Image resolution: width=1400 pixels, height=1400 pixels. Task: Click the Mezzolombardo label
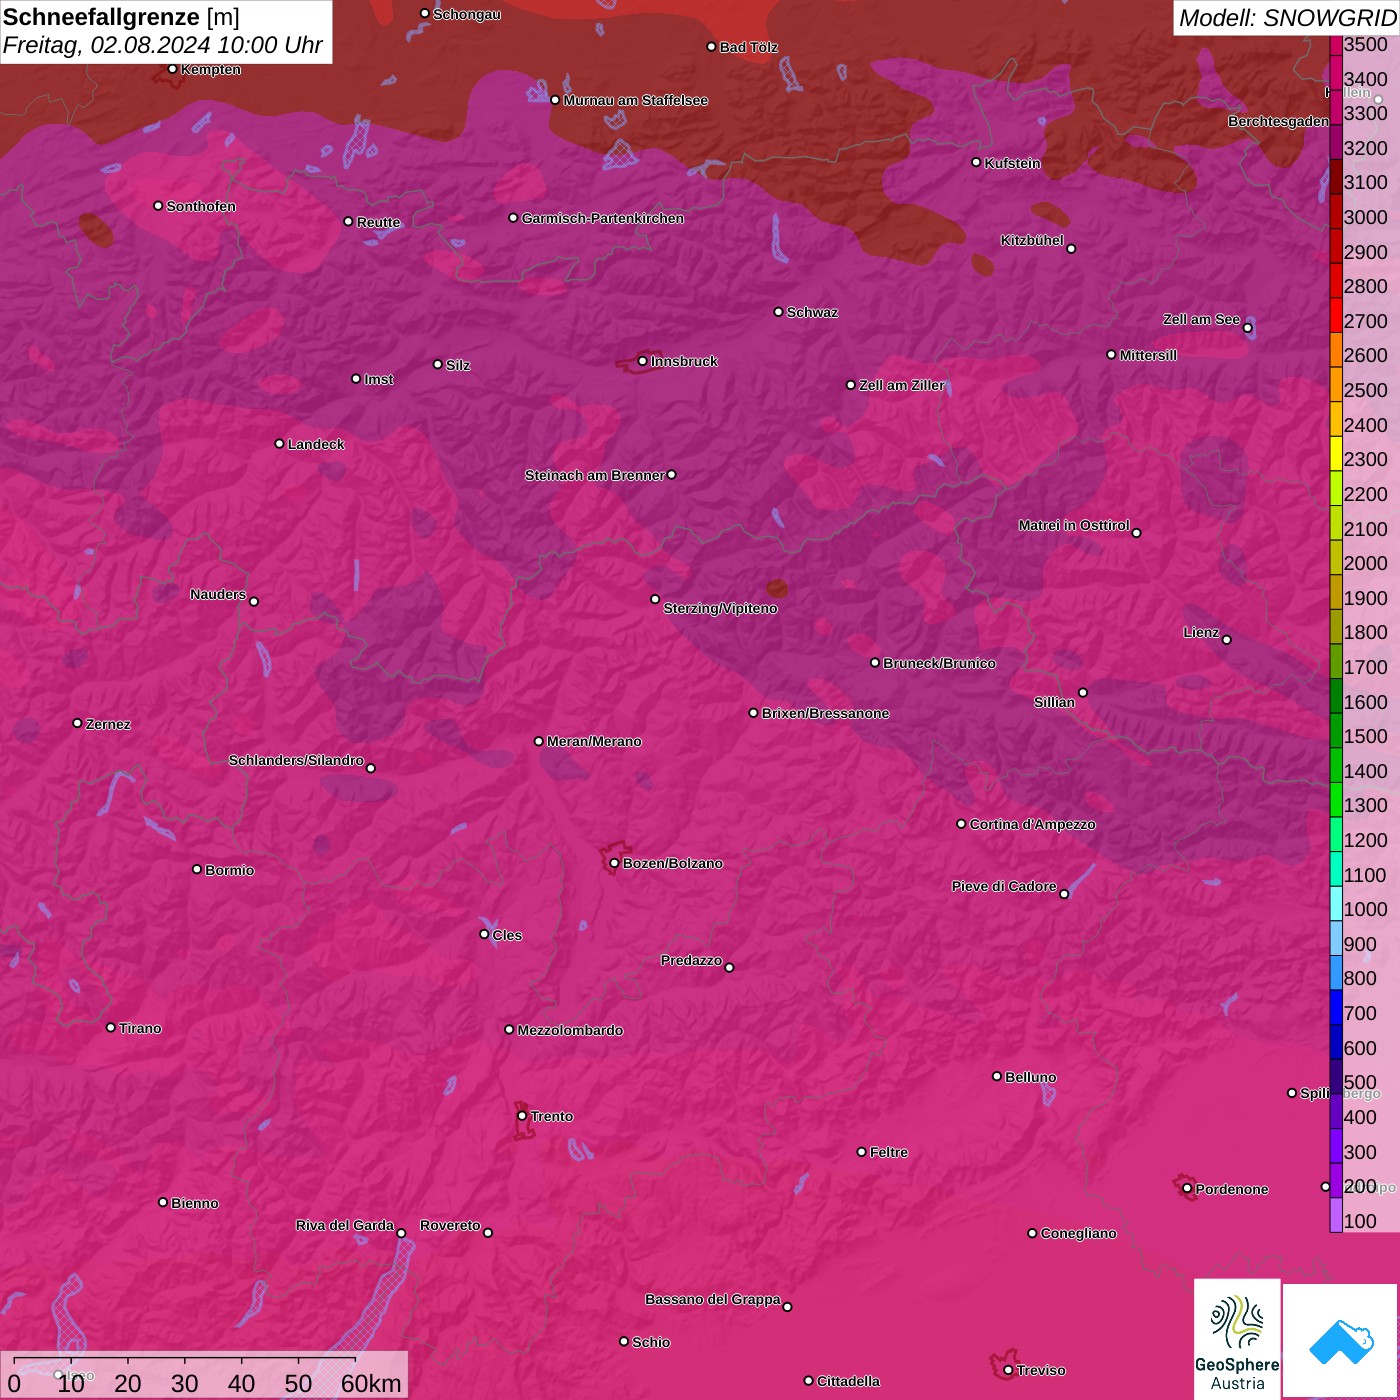(x=570, y=1030)
